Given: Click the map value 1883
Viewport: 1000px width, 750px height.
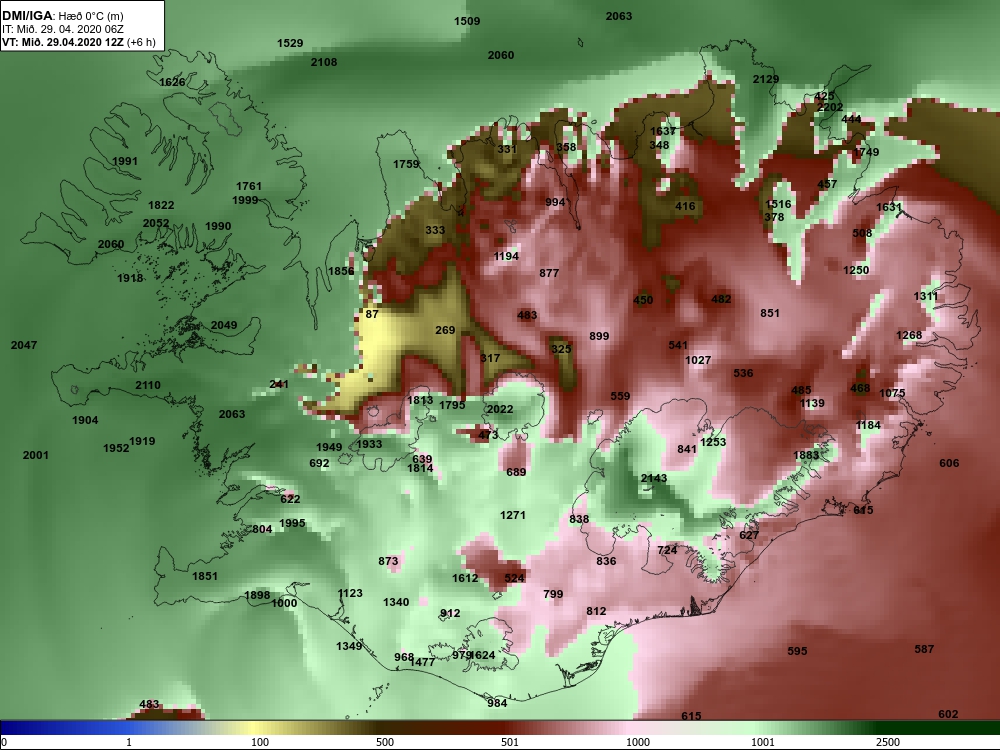Looking at the screenshot, I should pyautogui.click(x=805, y=455).
